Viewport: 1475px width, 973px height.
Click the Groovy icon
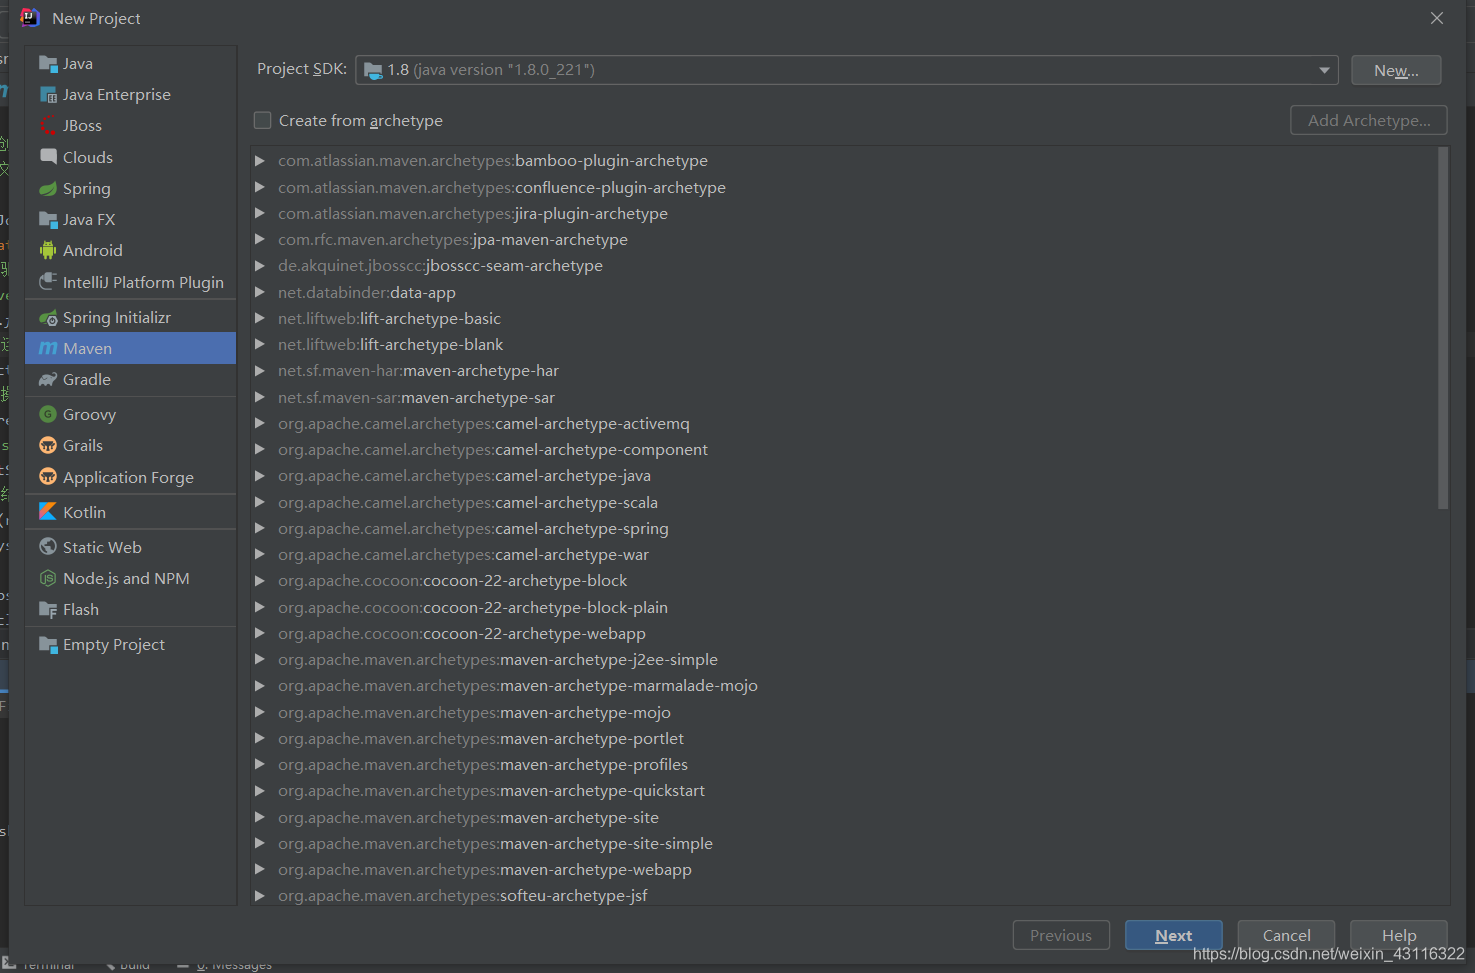(48, 414)
